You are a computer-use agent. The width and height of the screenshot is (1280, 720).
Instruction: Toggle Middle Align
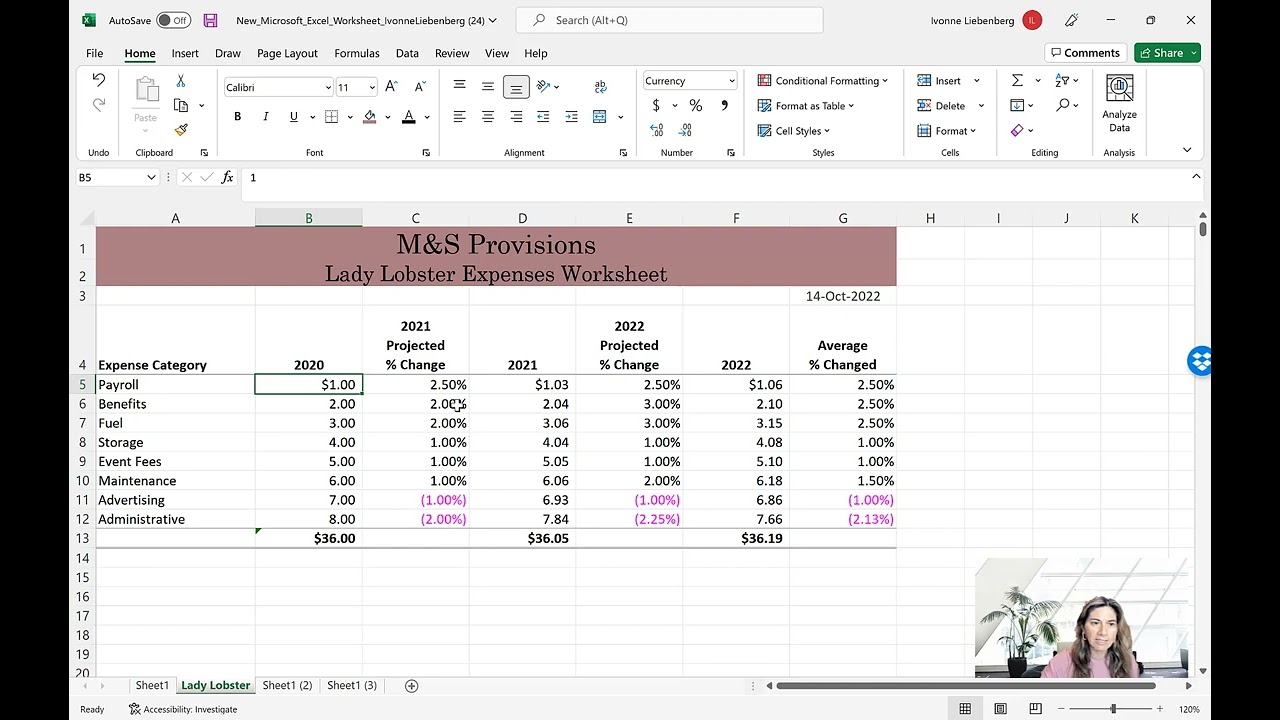tap(488, 87)
